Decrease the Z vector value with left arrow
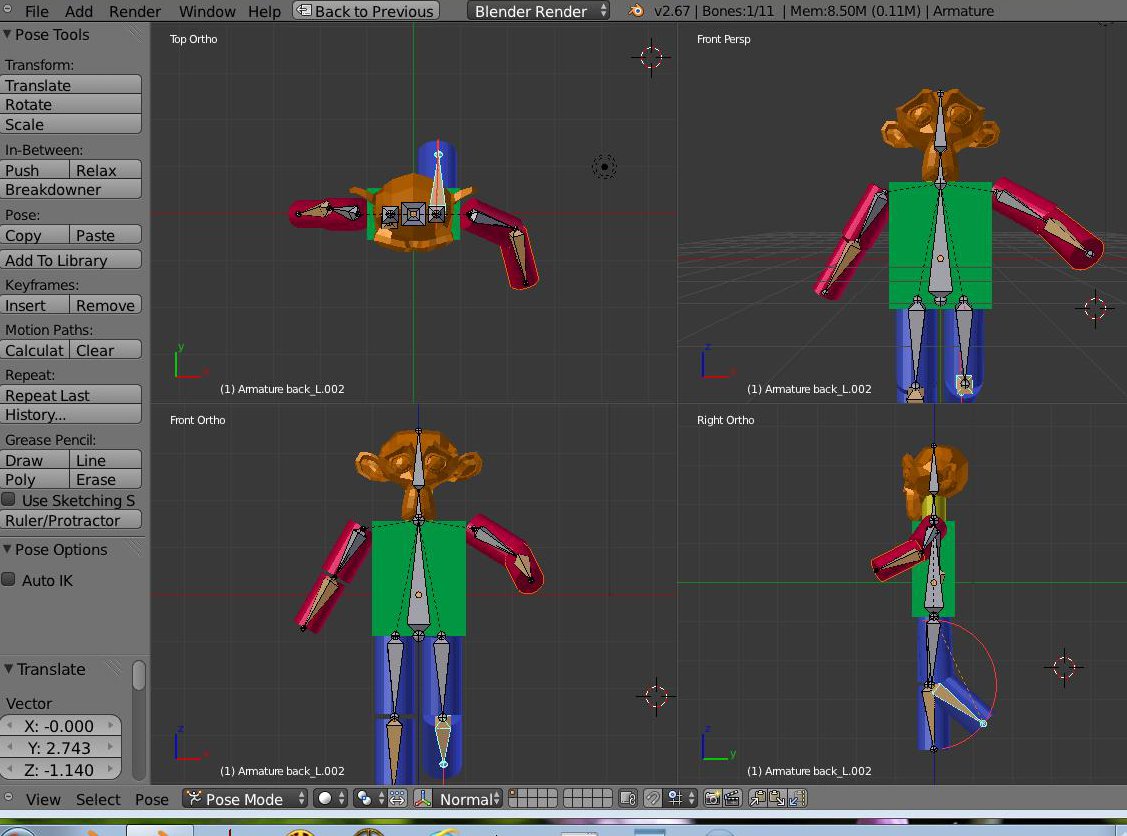 coord(9,769)
